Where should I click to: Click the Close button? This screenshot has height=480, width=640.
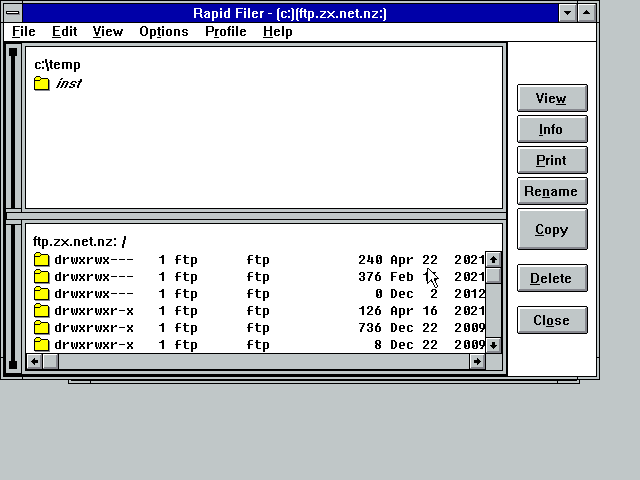click(x=552, y=320)
